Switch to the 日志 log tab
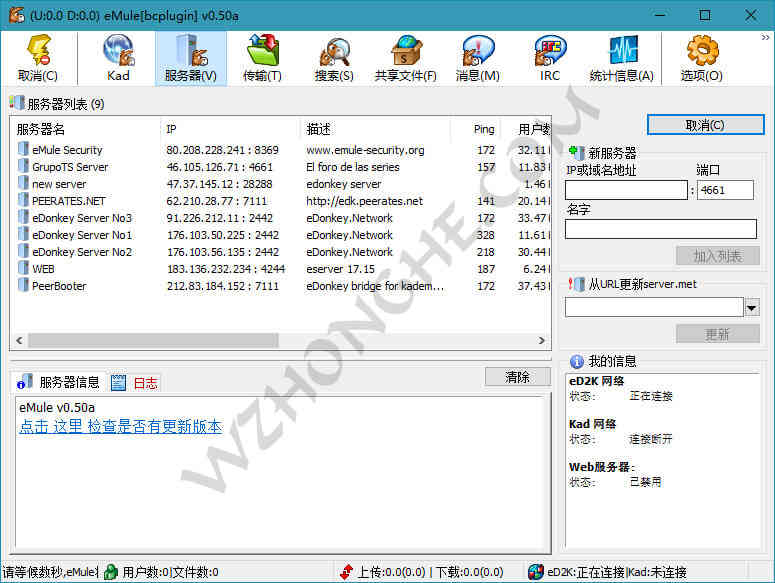 click(x=134, y=382)
